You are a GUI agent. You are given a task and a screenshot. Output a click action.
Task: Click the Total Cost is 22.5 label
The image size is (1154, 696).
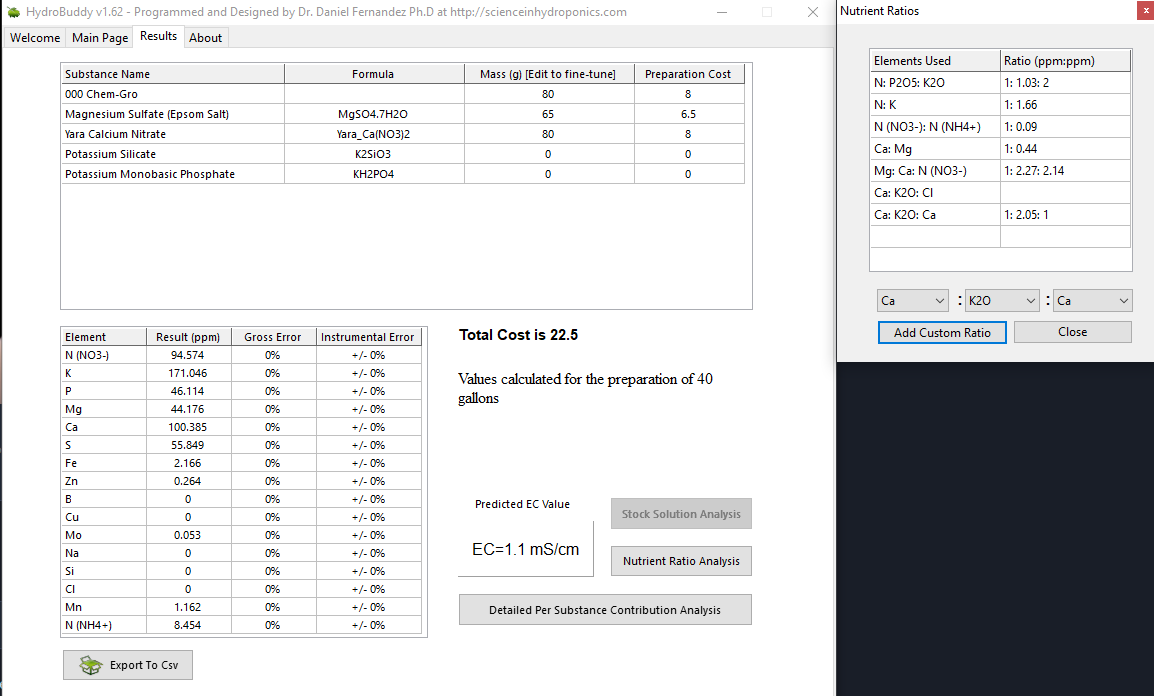pos(519,335)
